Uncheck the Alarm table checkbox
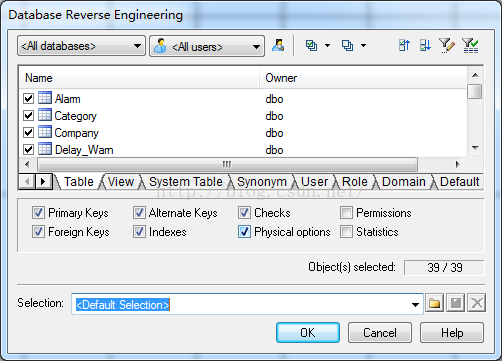The width and height of the screenshot is (502, 361). click(29, 99)
